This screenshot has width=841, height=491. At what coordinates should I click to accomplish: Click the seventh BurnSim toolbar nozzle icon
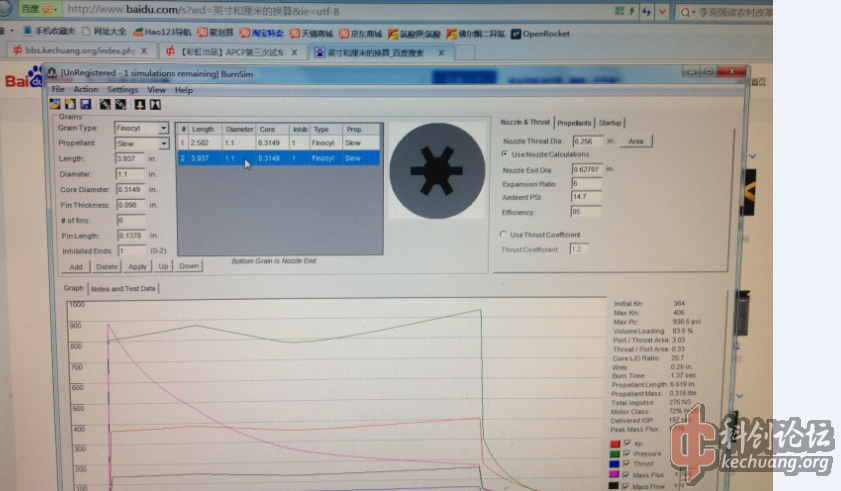pyautogui.click(x=155, y=105)
